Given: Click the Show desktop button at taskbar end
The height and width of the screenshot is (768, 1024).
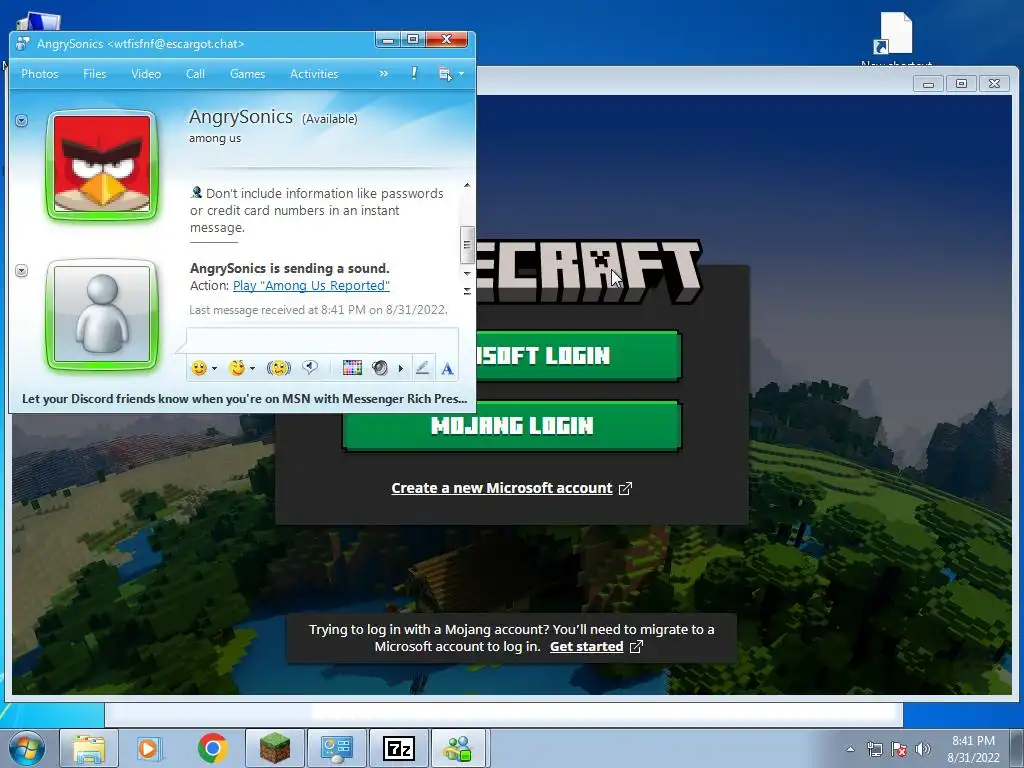Looking at the screenshot, I should pos(1017,748).
